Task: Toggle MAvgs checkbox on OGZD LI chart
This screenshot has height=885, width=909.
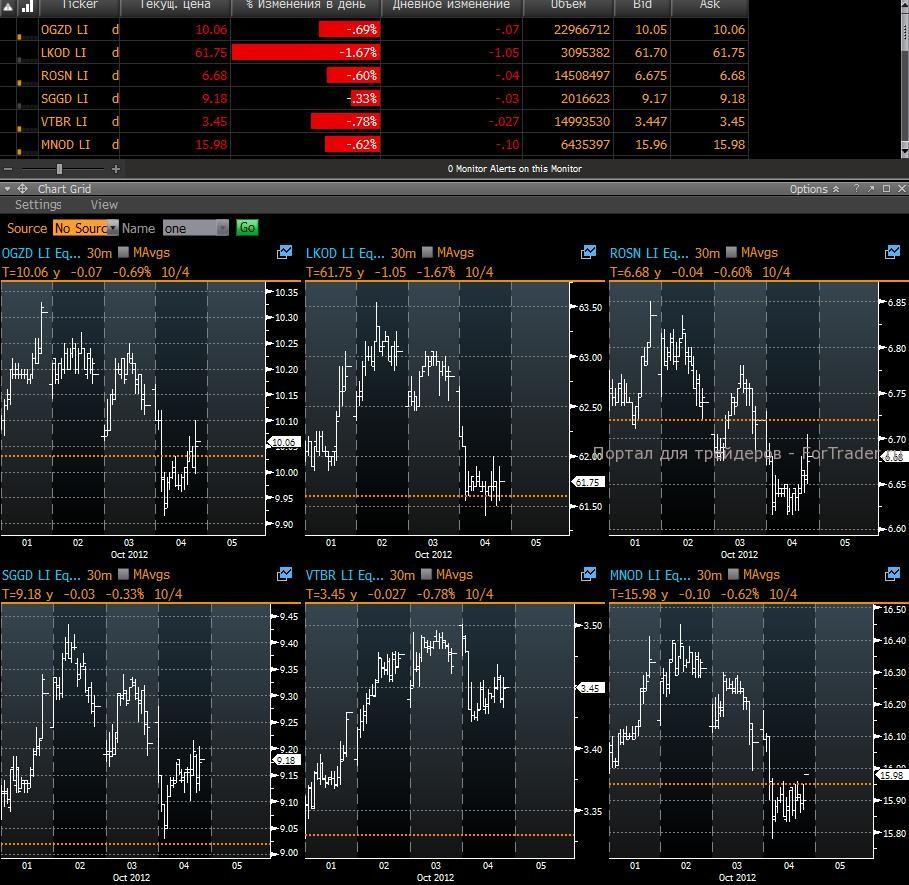Action: (x=123, y=252)
